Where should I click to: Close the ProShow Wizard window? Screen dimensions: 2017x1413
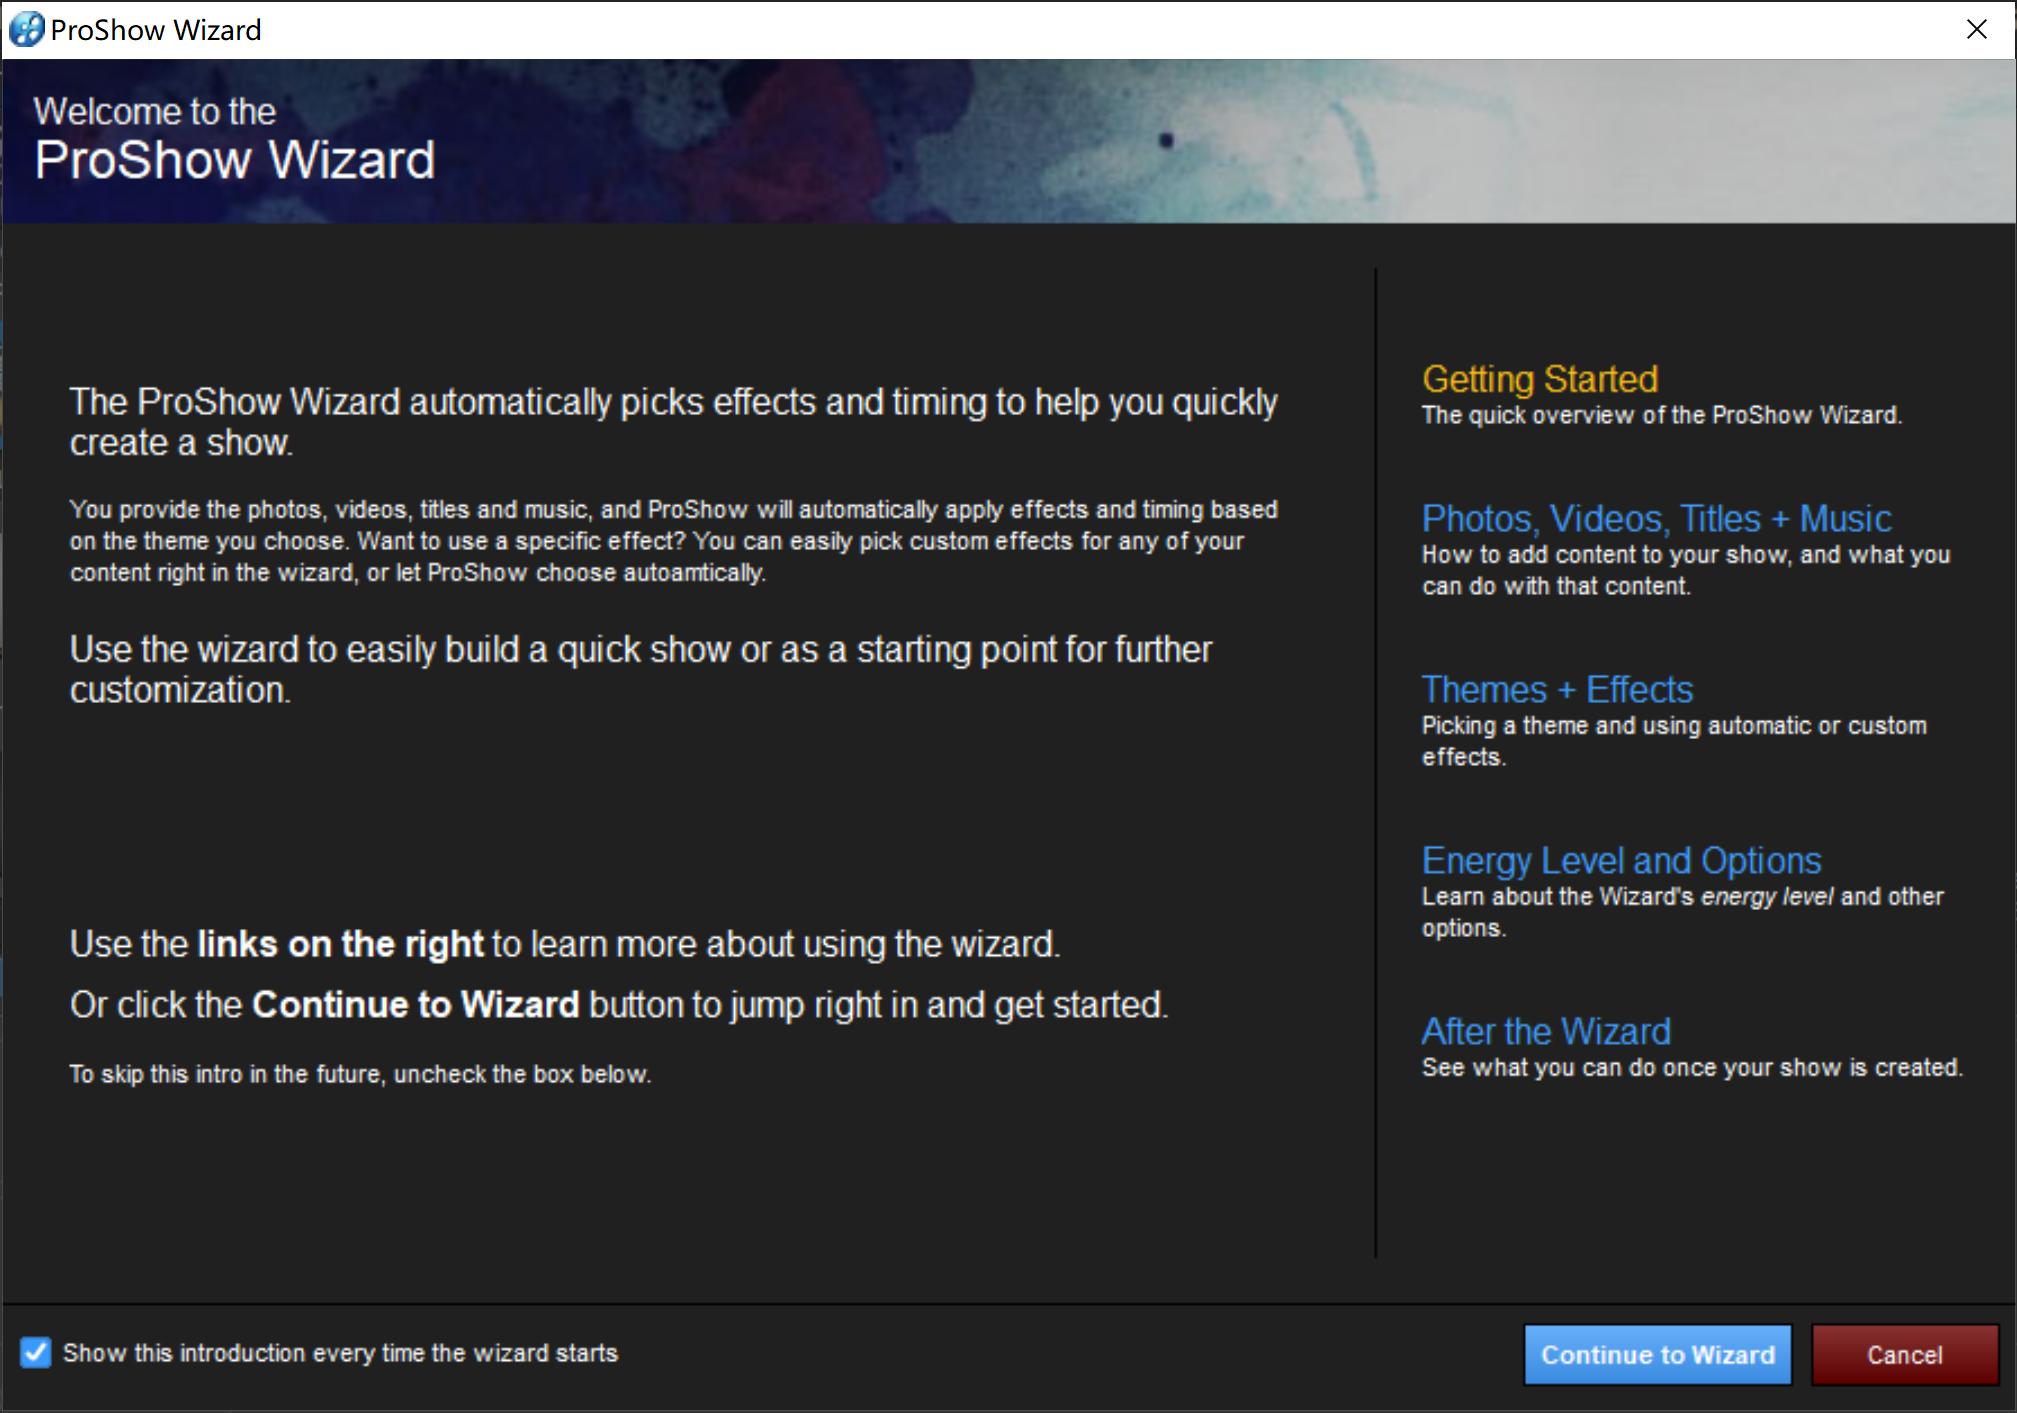coord(1976,30)
